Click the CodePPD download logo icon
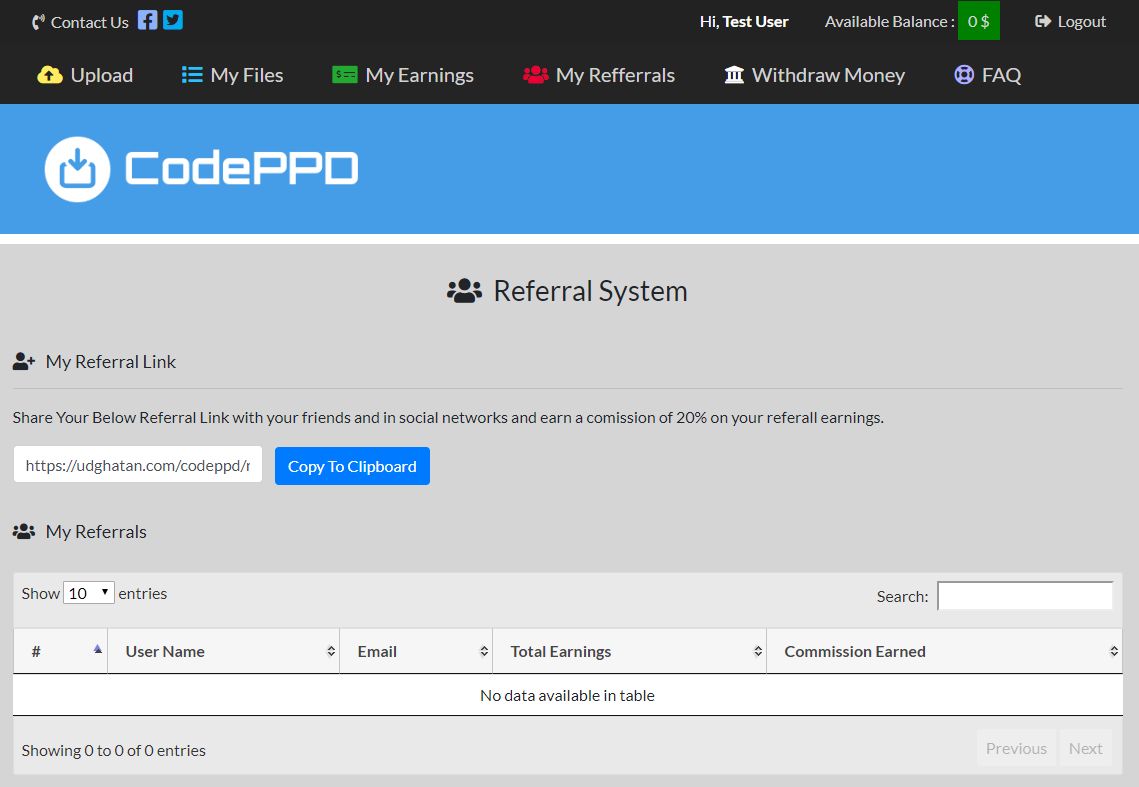Screen dimensions: 1139x787 [77, 169]
